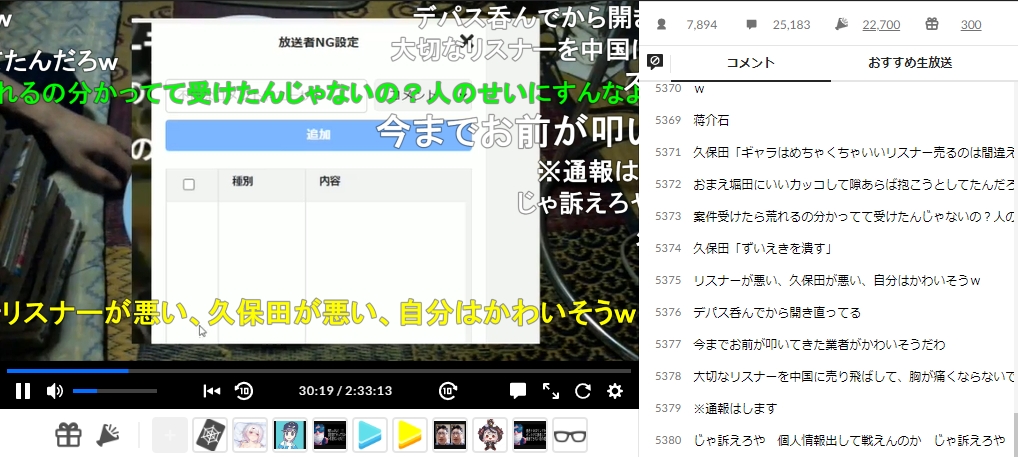This screenshot has width=1018, height=457.
Task: Choose the yellow play-shaped item
Action: point(409,435)
